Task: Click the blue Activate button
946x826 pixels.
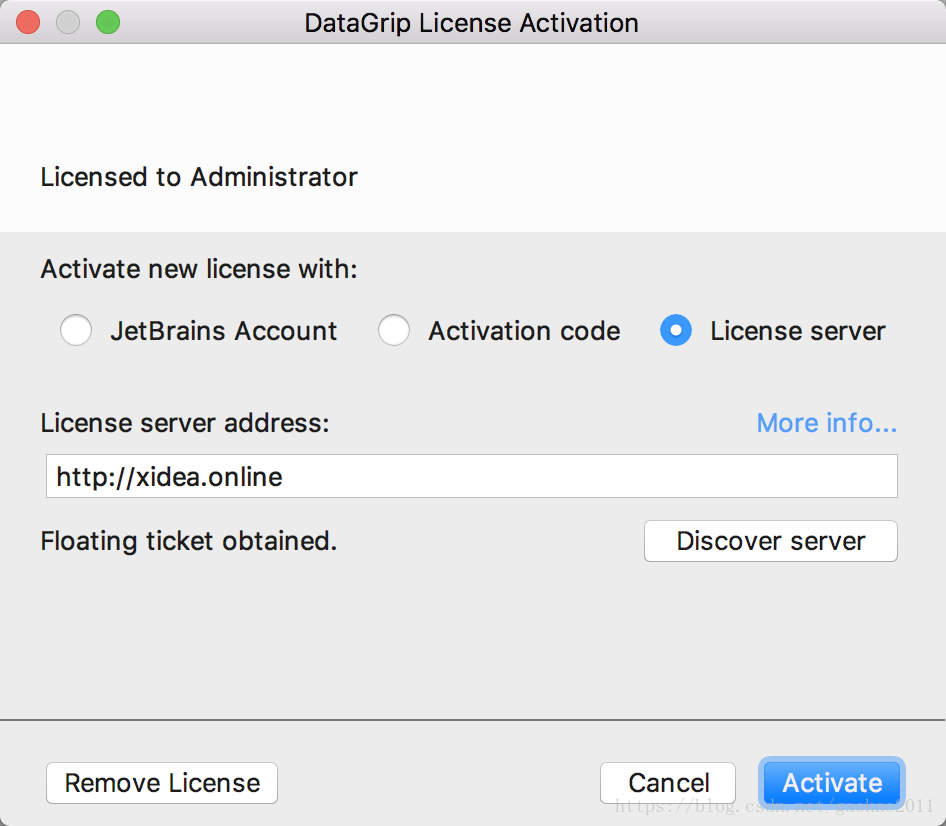Action: 832,783
